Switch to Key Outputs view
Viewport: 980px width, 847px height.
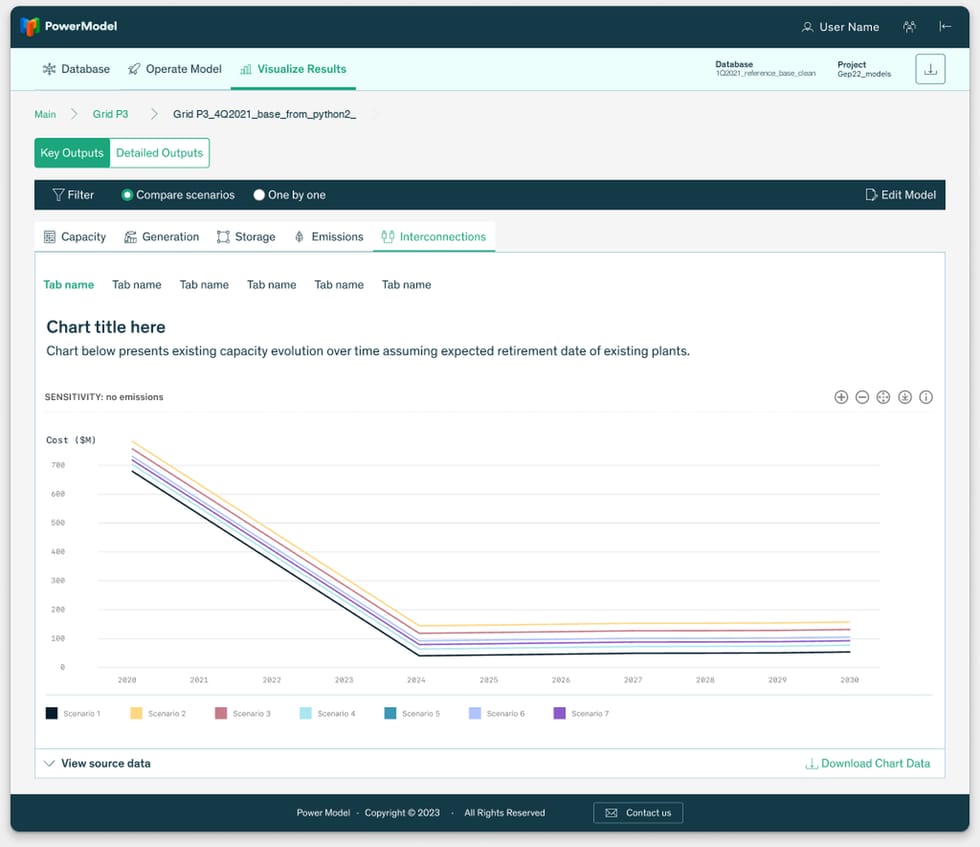click(72, 153)
